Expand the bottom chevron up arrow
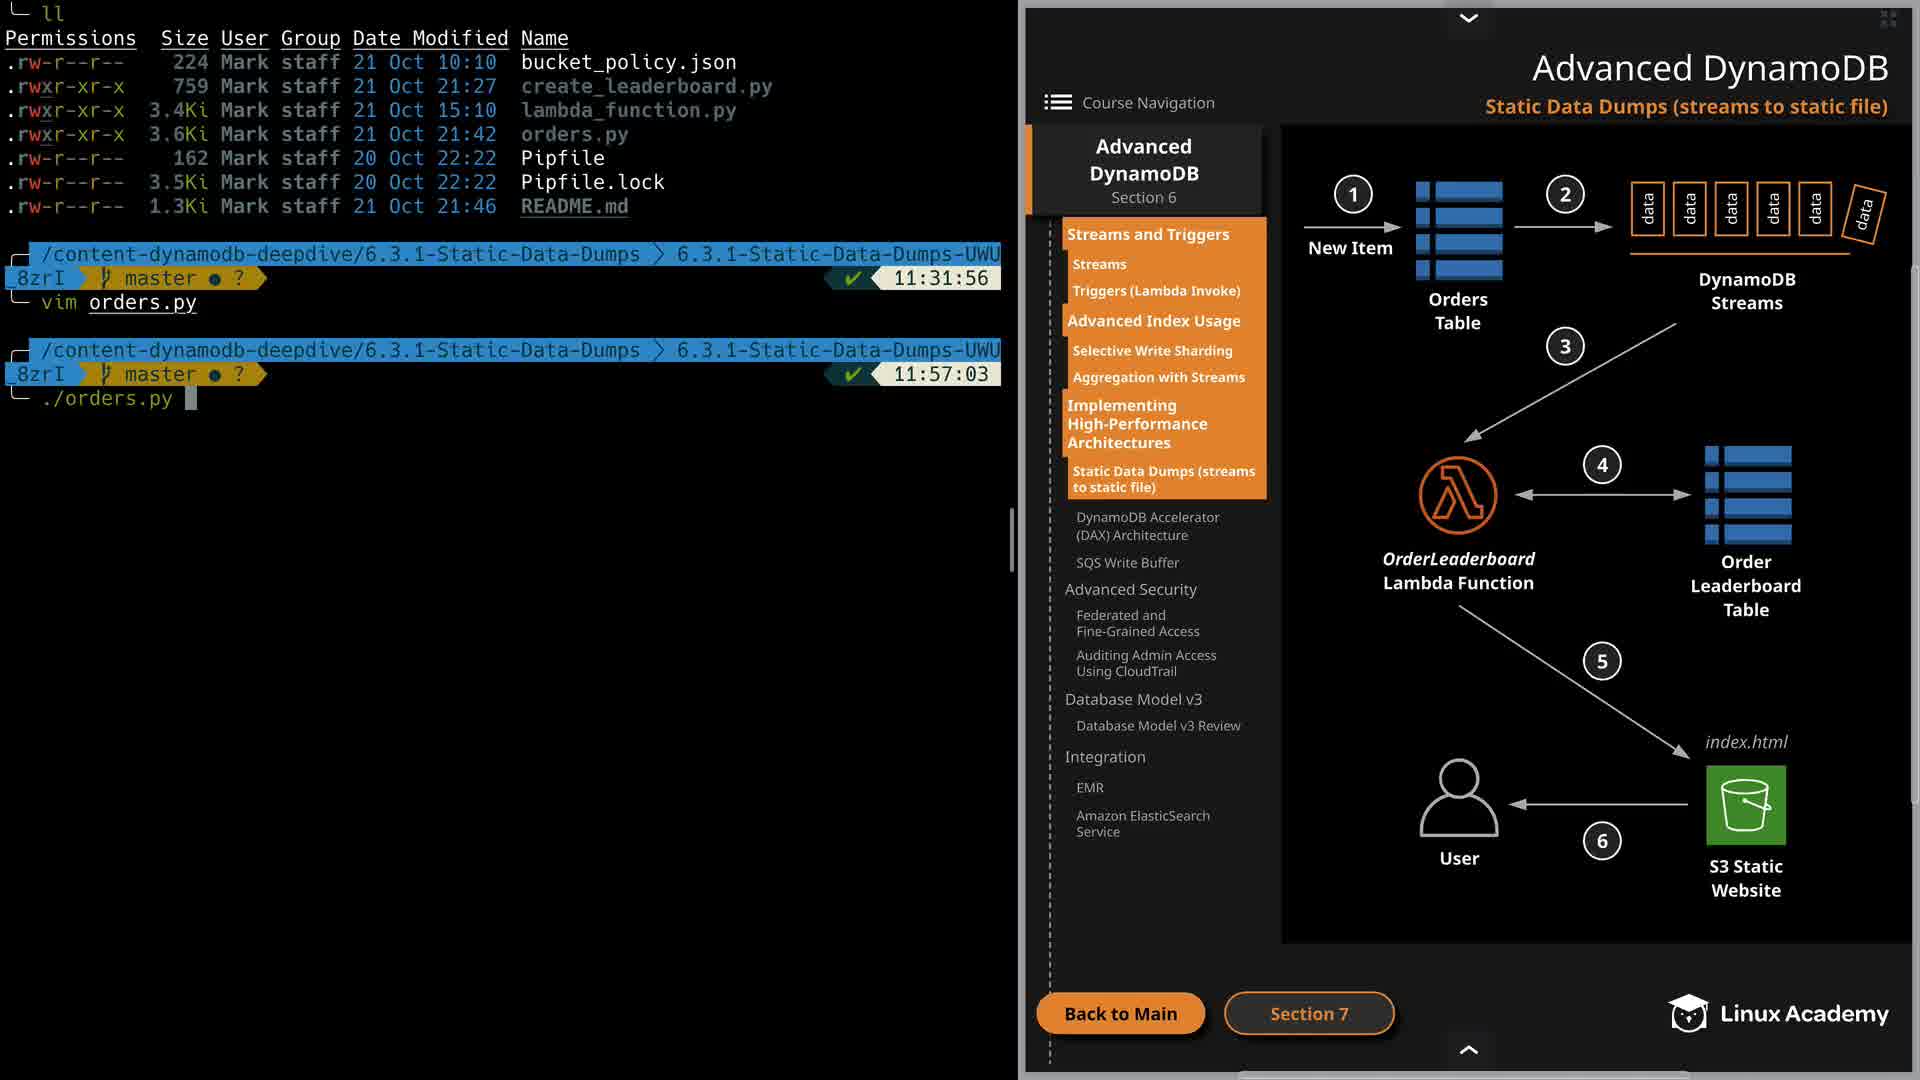Screen dimensions: 1920x1080 (1468, 1050)
